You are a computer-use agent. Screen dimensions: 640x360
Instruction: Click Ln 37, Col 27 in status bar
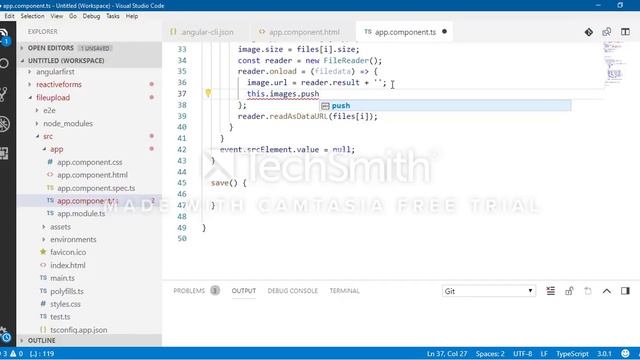pyautogui.click(x=447, y=354)
